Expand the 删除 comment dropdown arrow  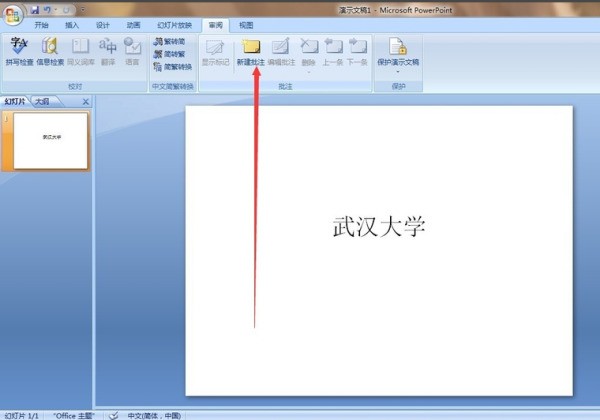coord(309,71)
